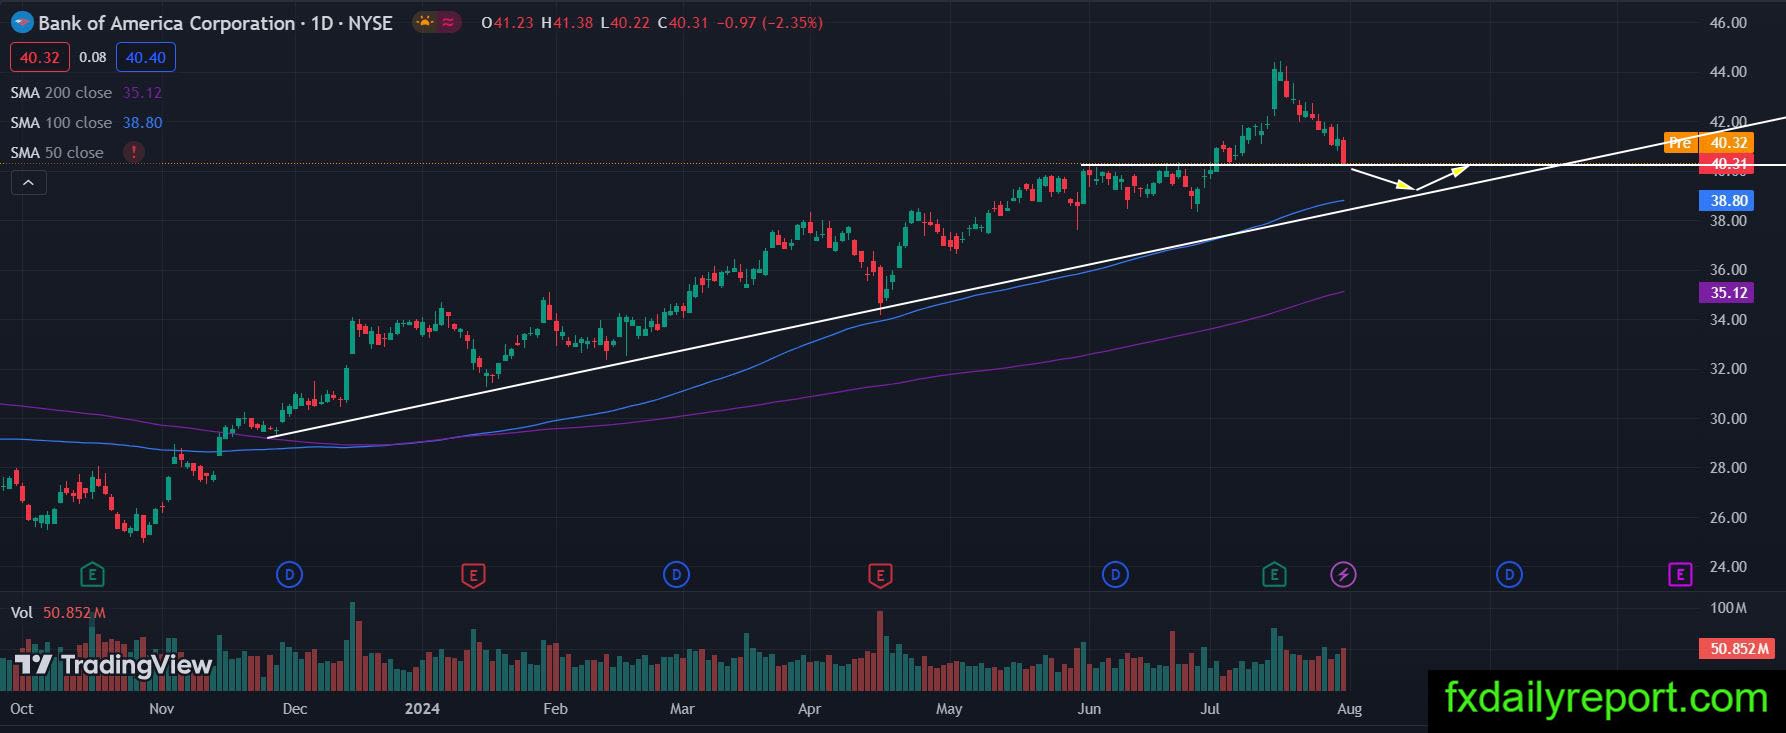Click the 34.00 price axis label
The width and height of the screenshot is (1786, 733).
1728,320
